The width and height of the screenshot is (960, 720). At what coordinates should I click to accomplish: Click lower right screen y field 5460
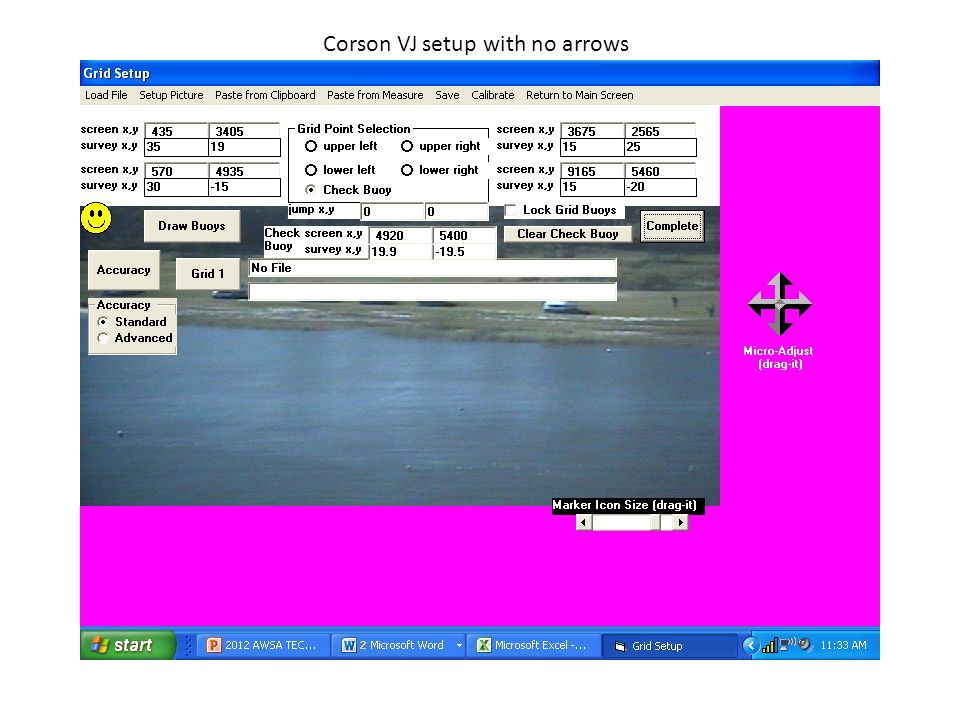tap(660, 171)
